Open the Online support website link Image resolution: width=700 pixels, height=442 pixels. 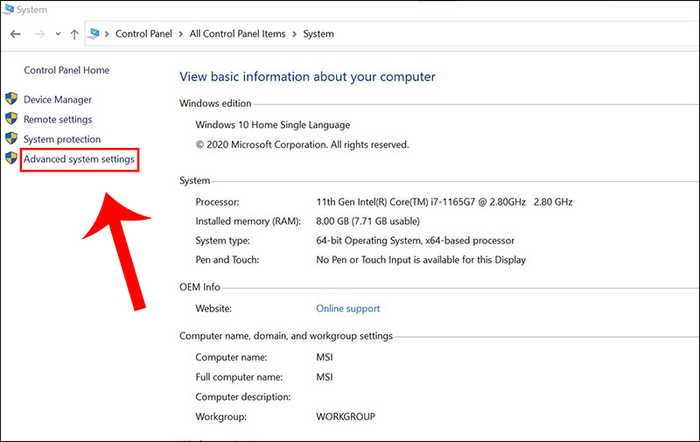point(348,309)
